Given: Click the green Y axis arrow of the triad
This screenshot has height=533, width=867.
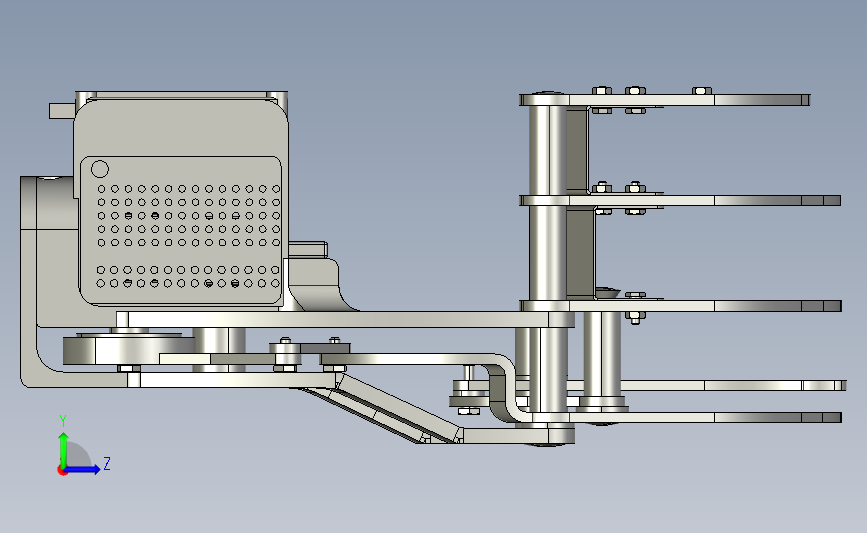Looking at the screenshot, I should coord(63,450).
